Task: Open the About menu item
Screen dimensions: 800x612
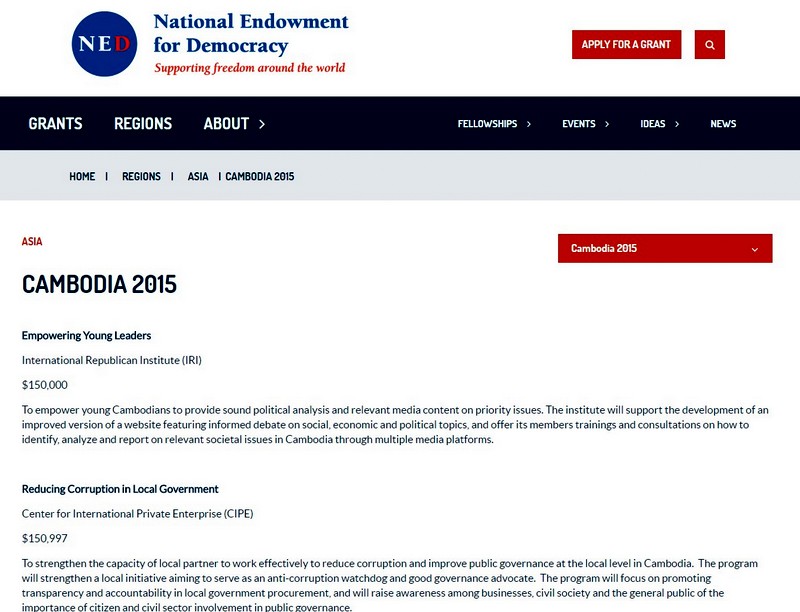Action: 226,123
